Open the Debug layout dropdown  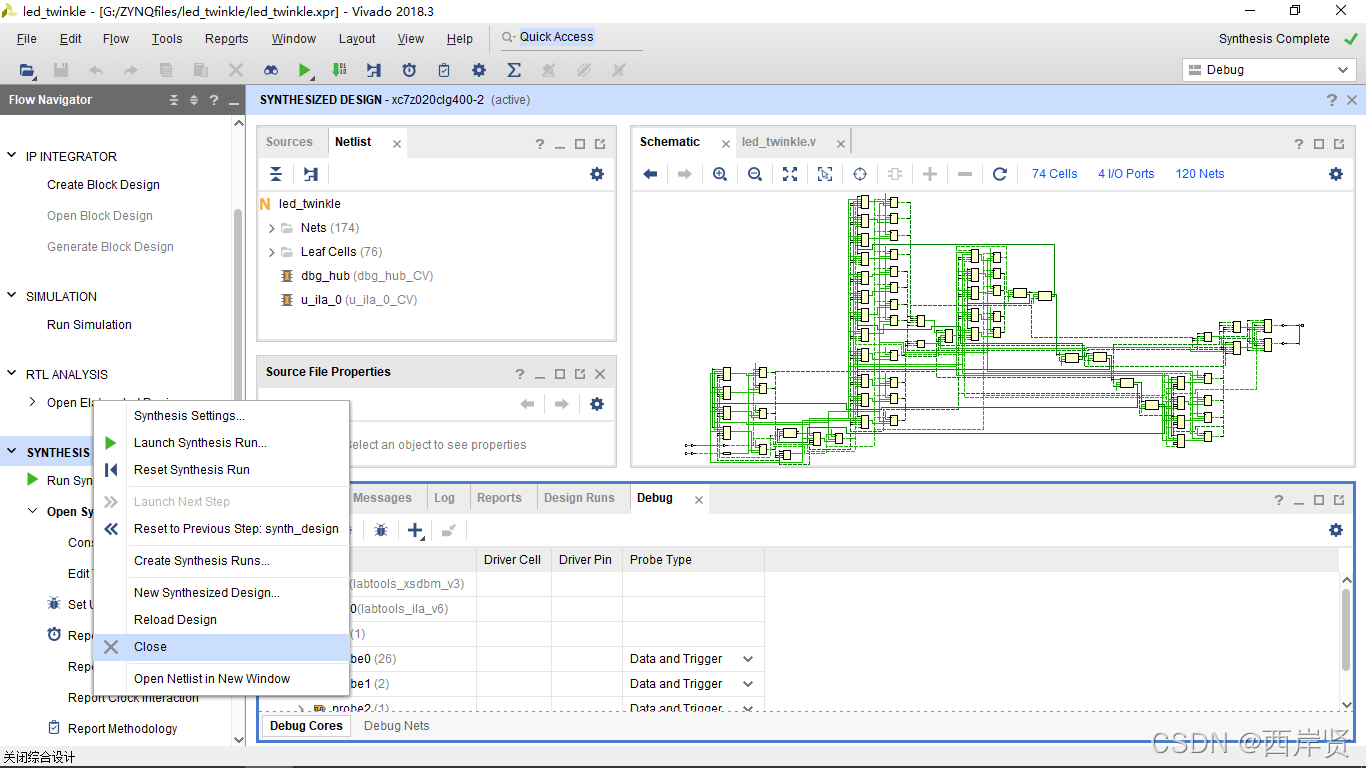coord(1269,70)
